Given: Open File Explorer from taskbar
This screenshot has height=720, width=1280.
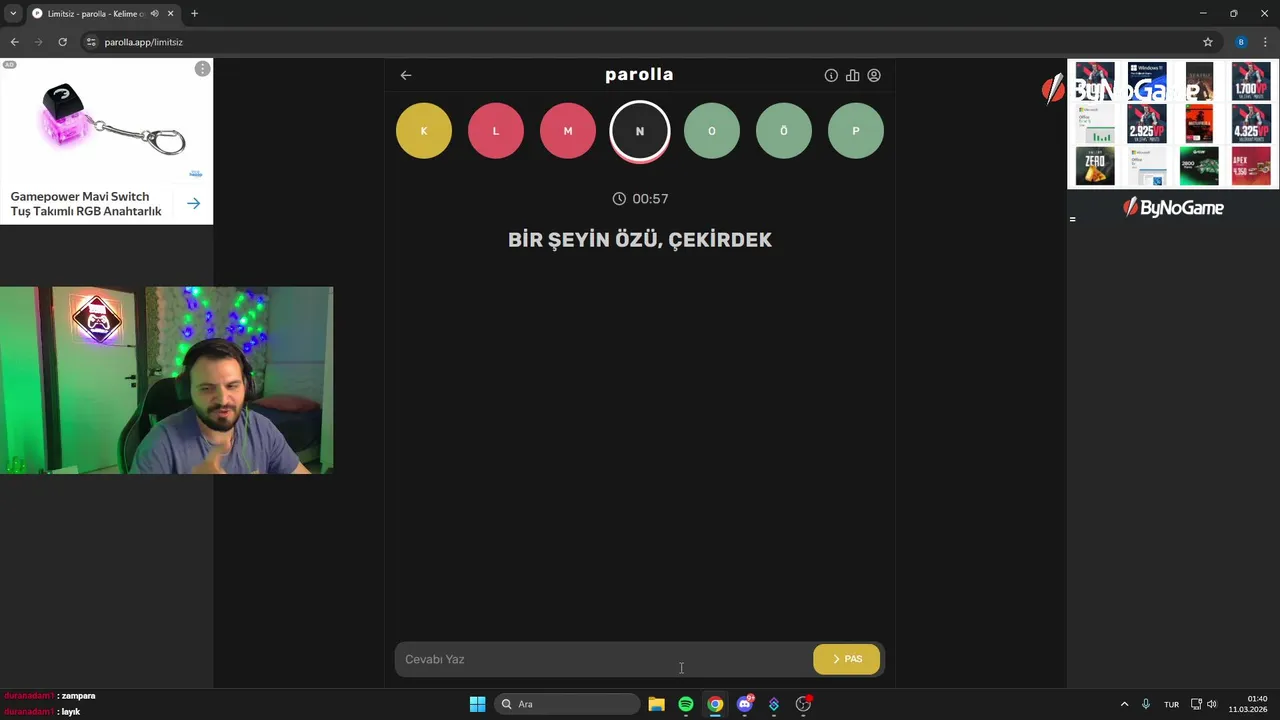Looking at the screenshot, I should pos(656,704).
